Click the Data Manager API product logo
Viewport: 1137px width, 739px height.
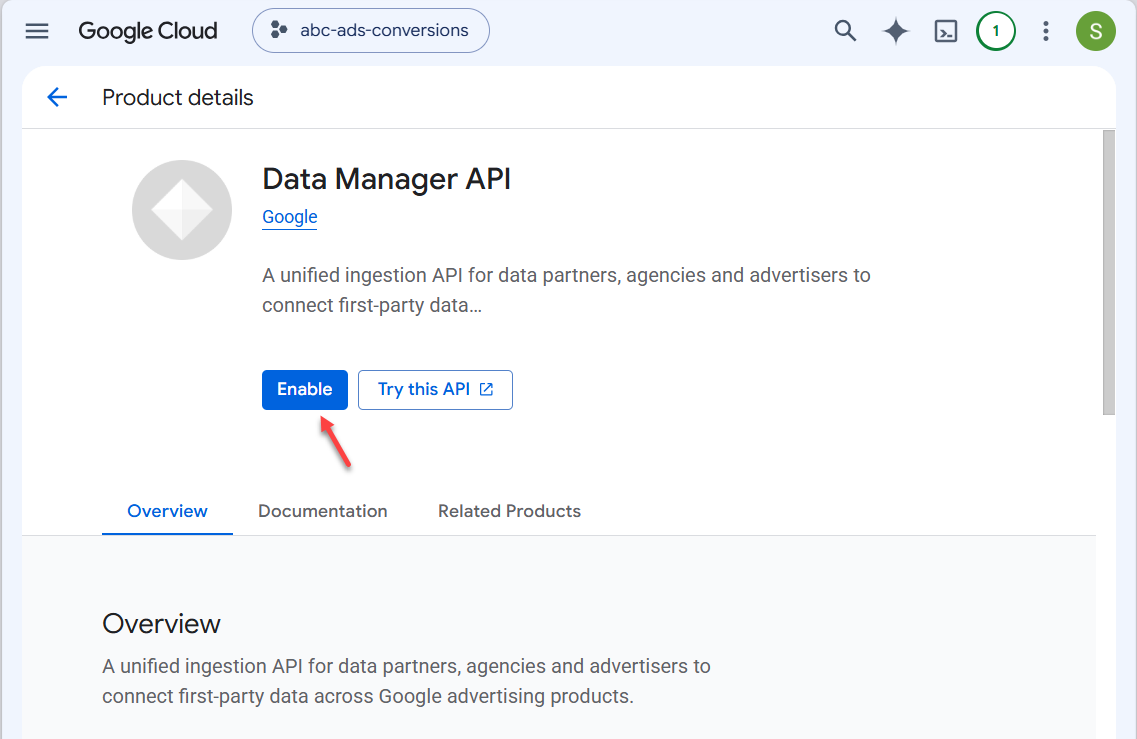[x=182, y=210]
